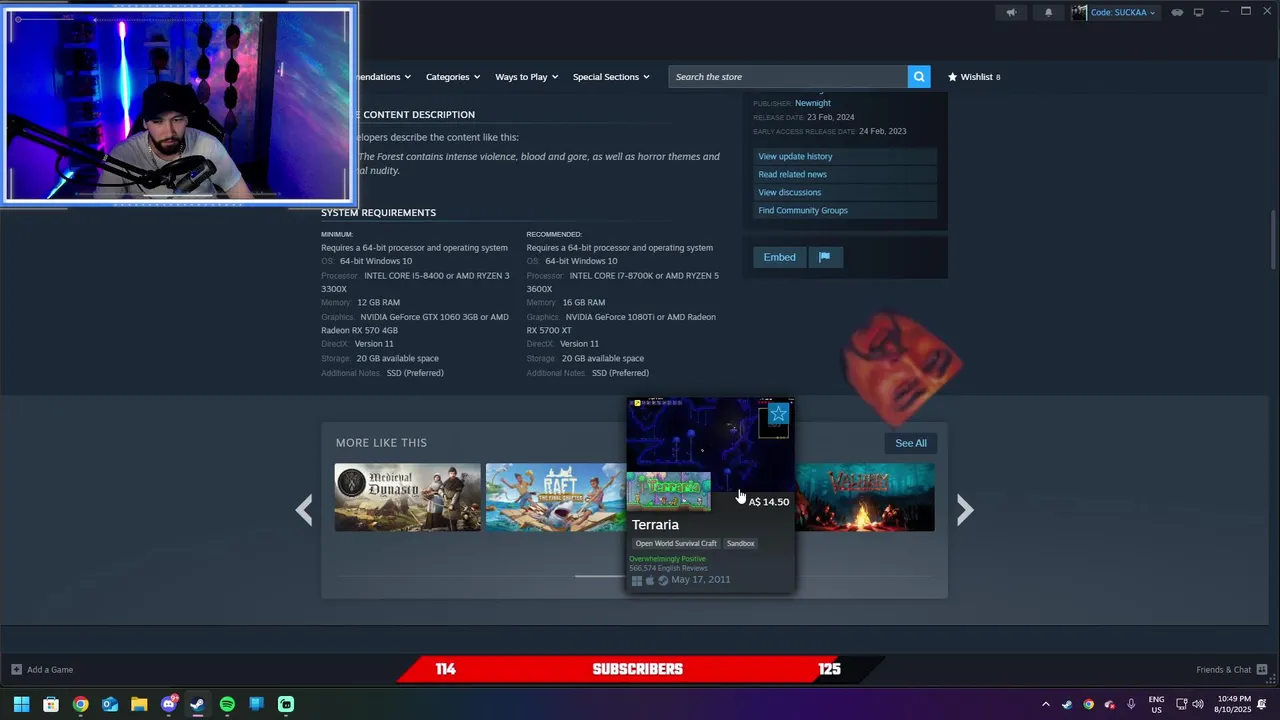Expand the Categories menu
Image resolution: width=1280 pixels, height=720 pixels.
[452, 77]
